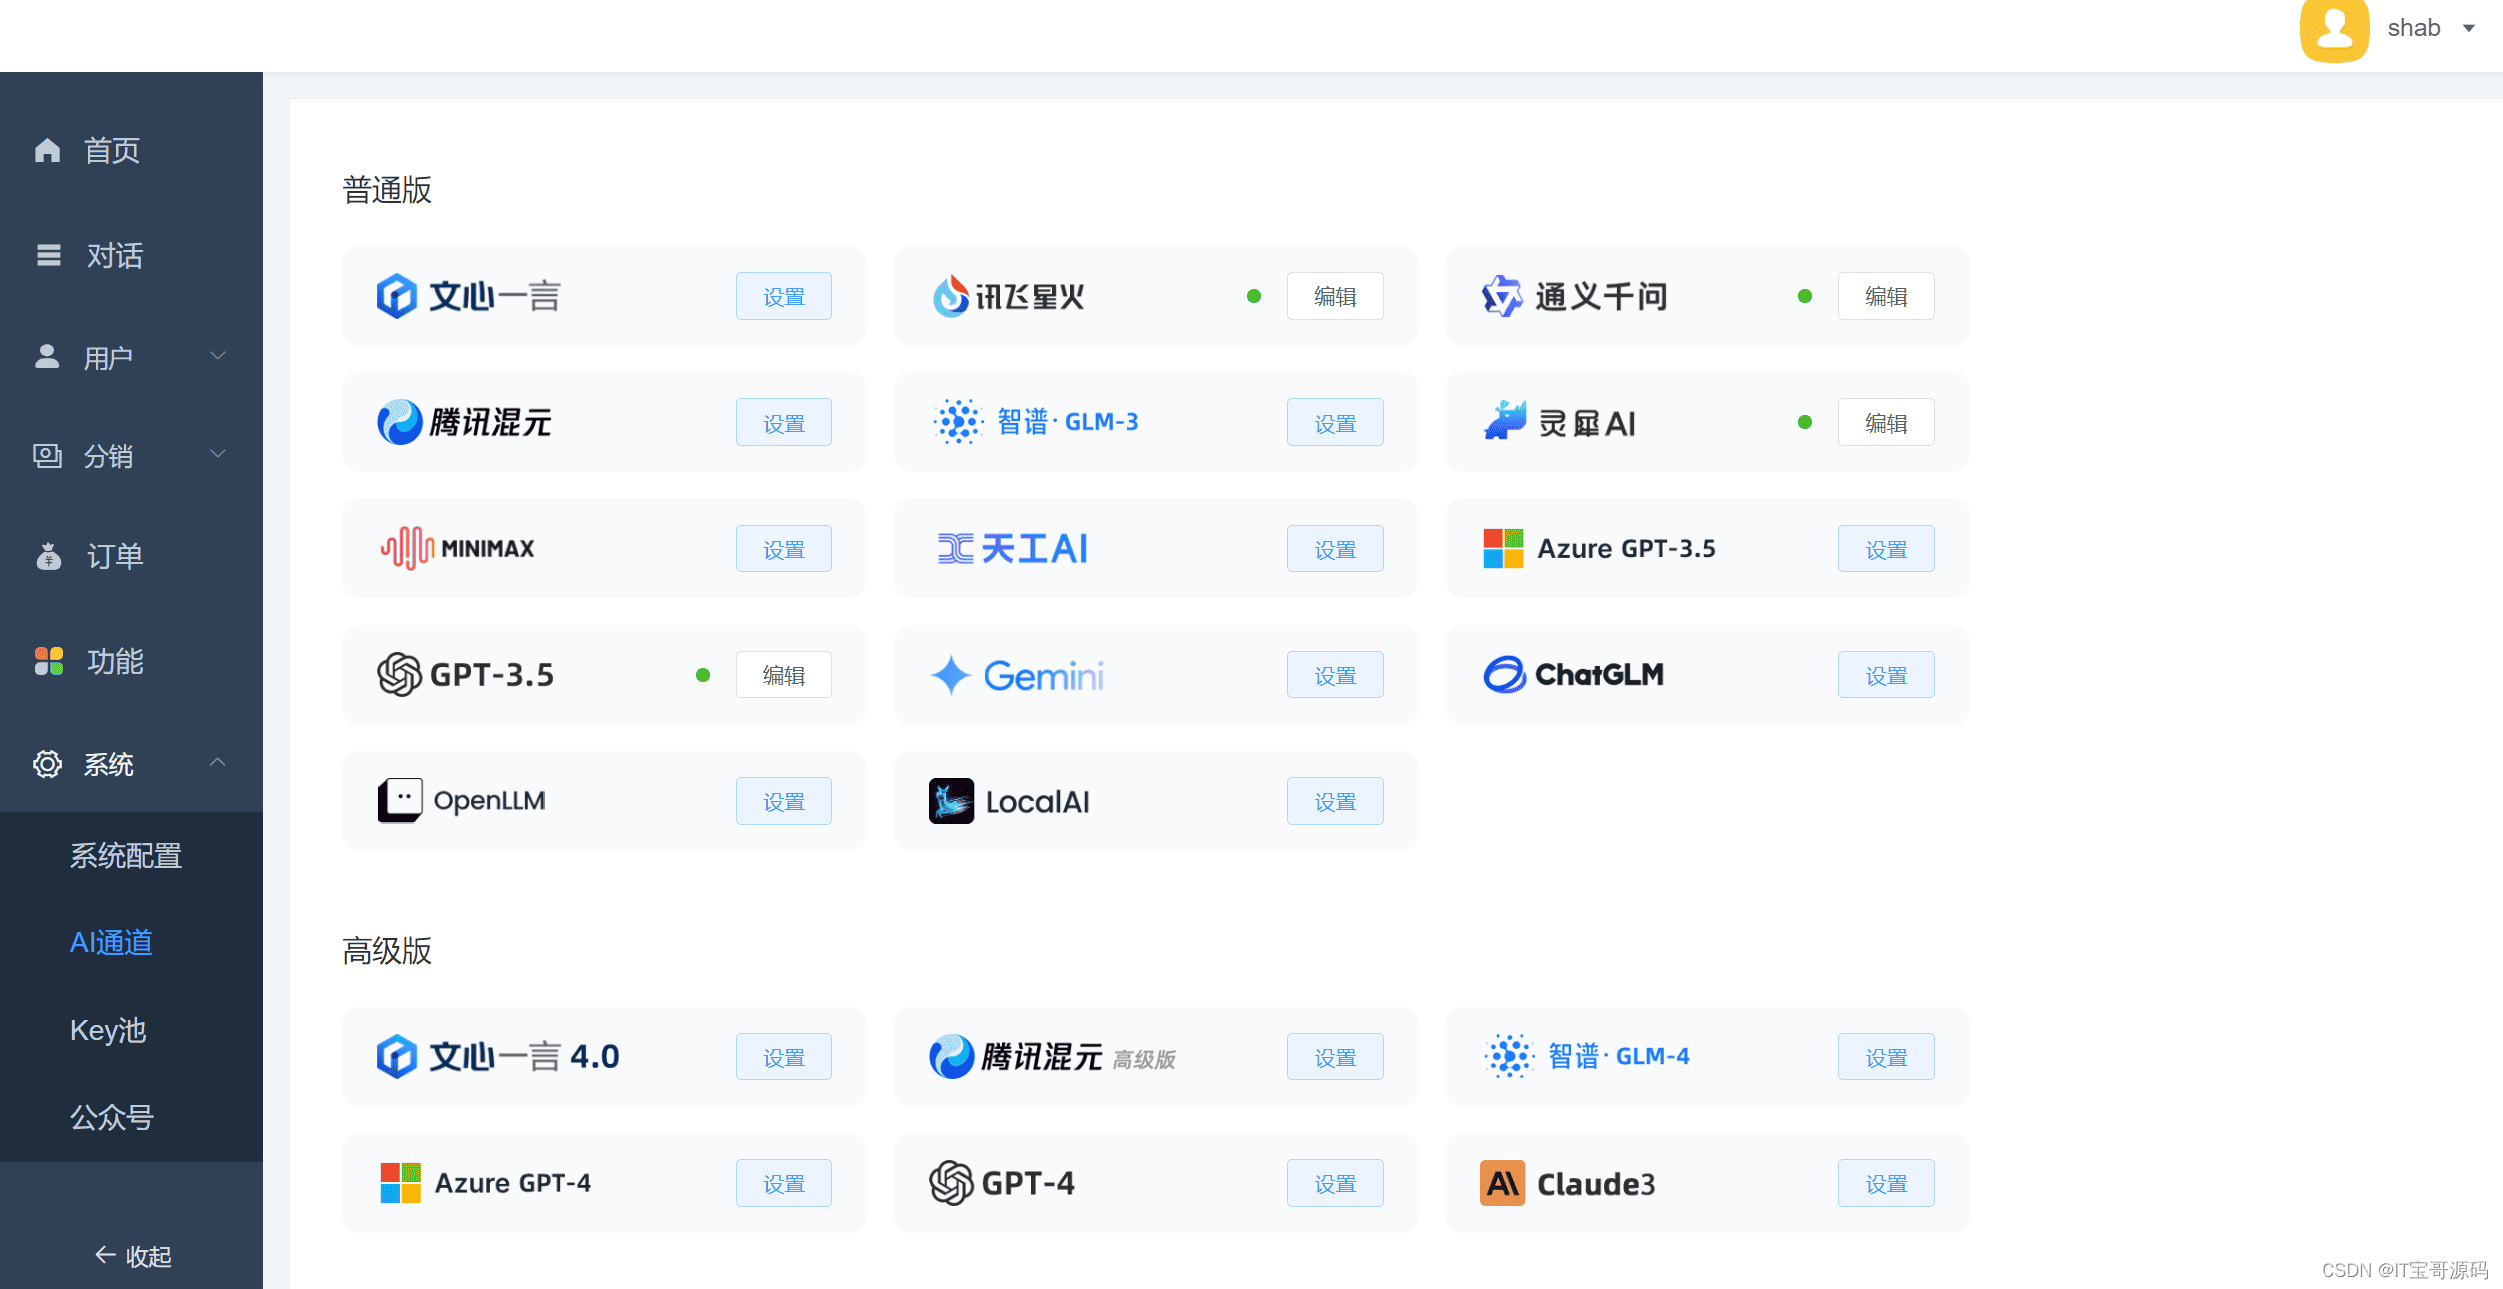Click the Azure GPT-4 Microsoft logo
The width and height of the screenshot is (2503, 1289).
400,1183
